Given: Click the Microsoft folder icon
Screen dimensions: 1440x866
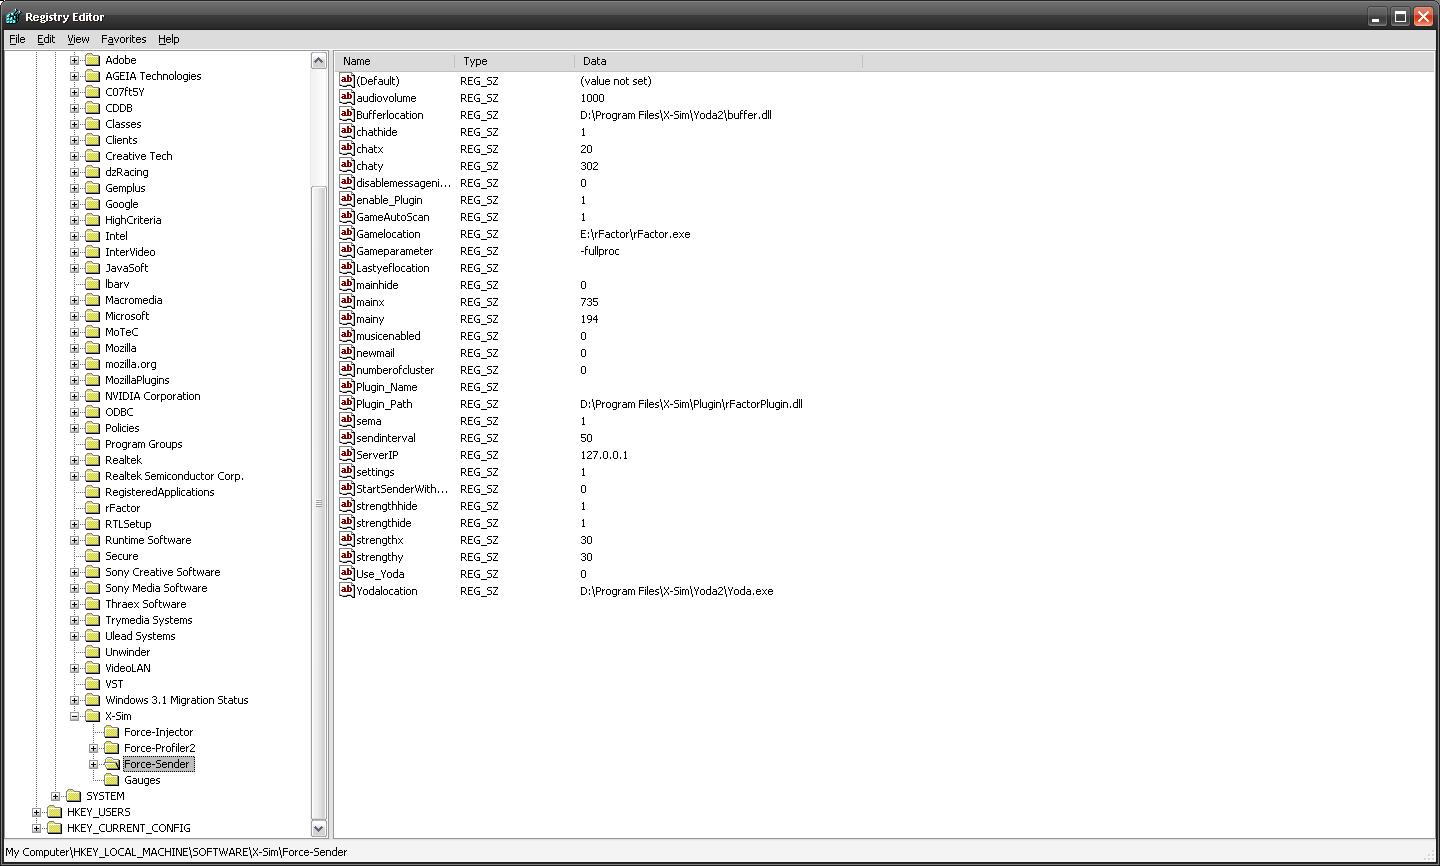Looking at the screenshot, I should (x=92, y=316).
